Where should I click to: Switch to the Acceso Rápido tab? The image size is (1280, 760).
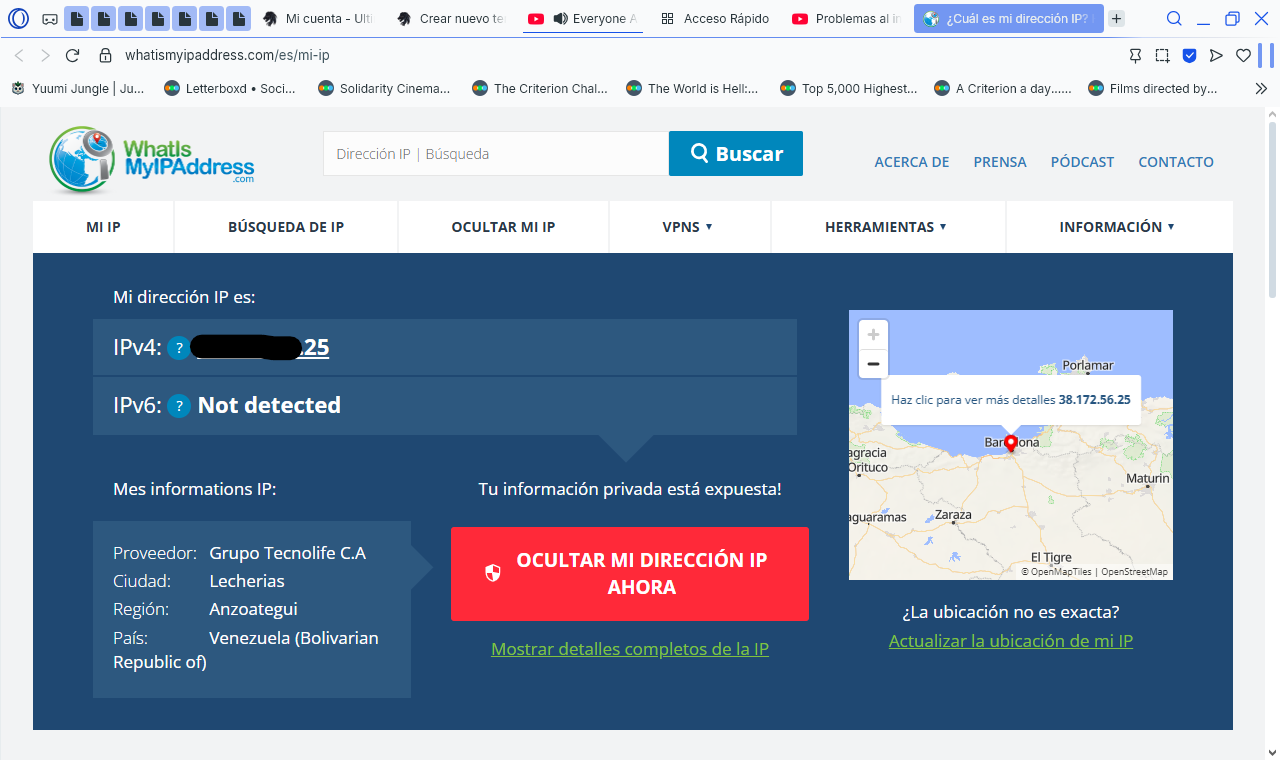tap(714, 18)
